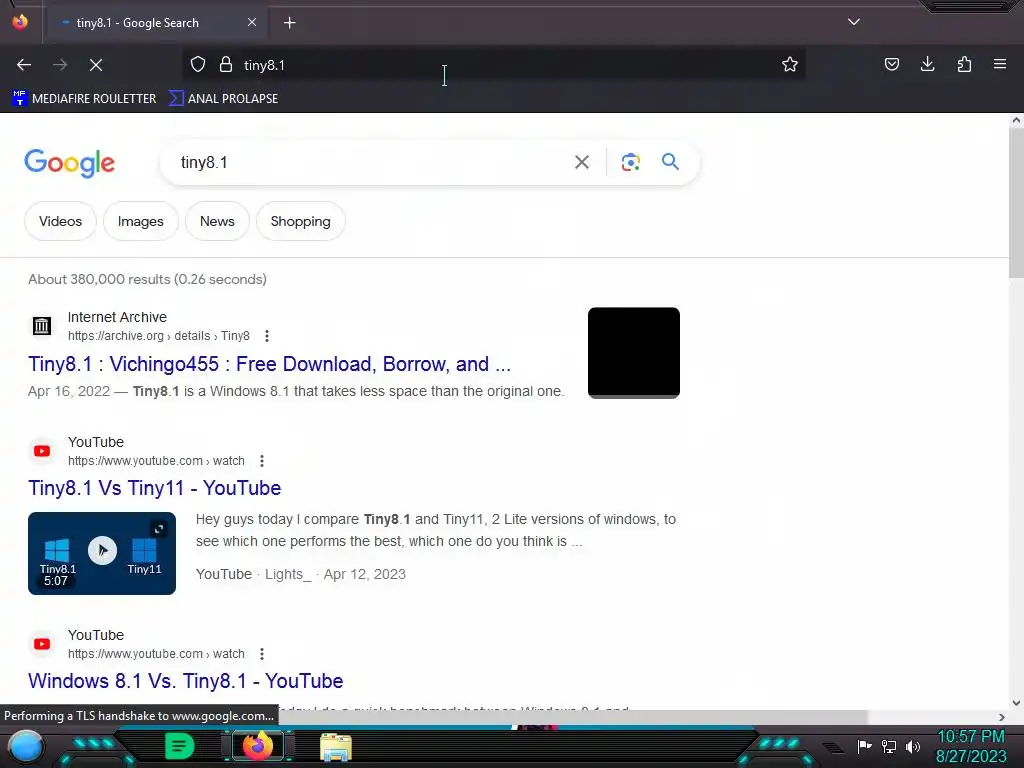Filter results by News

pos(217,221)
